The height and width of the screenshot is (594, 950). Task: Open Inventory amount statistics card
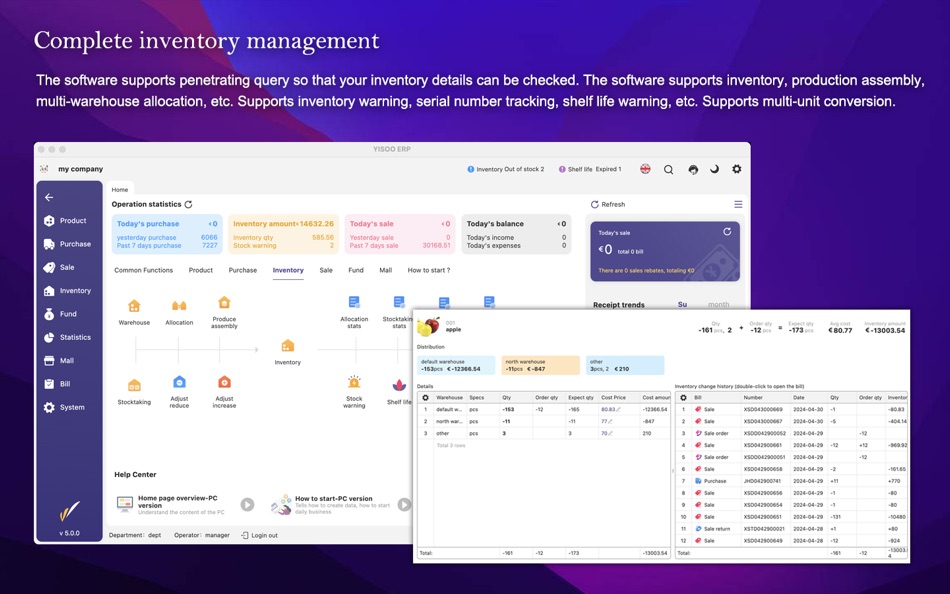tap(284, 234)
